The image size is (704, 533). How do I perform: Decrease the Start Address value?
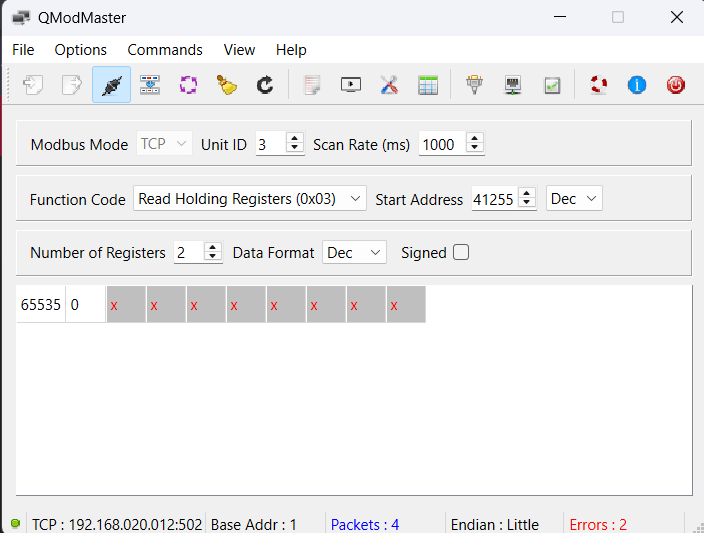tap(527, 204)
